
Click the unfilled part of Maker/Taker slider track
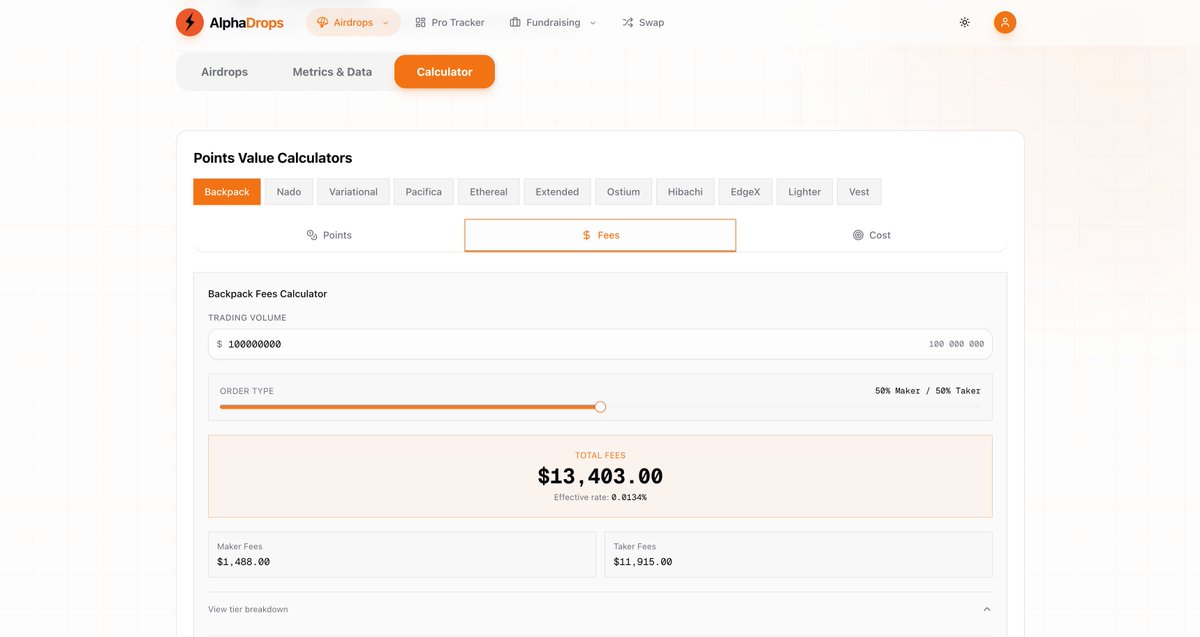click(x=793, y=407)
